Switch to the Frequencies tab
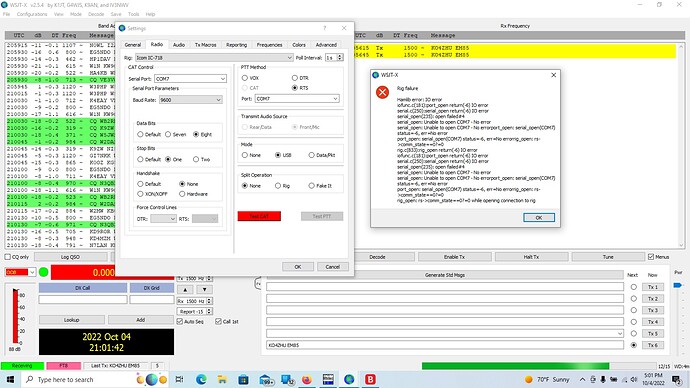The height and width of the screenshot is (388, 690). [x=269, y=45]
